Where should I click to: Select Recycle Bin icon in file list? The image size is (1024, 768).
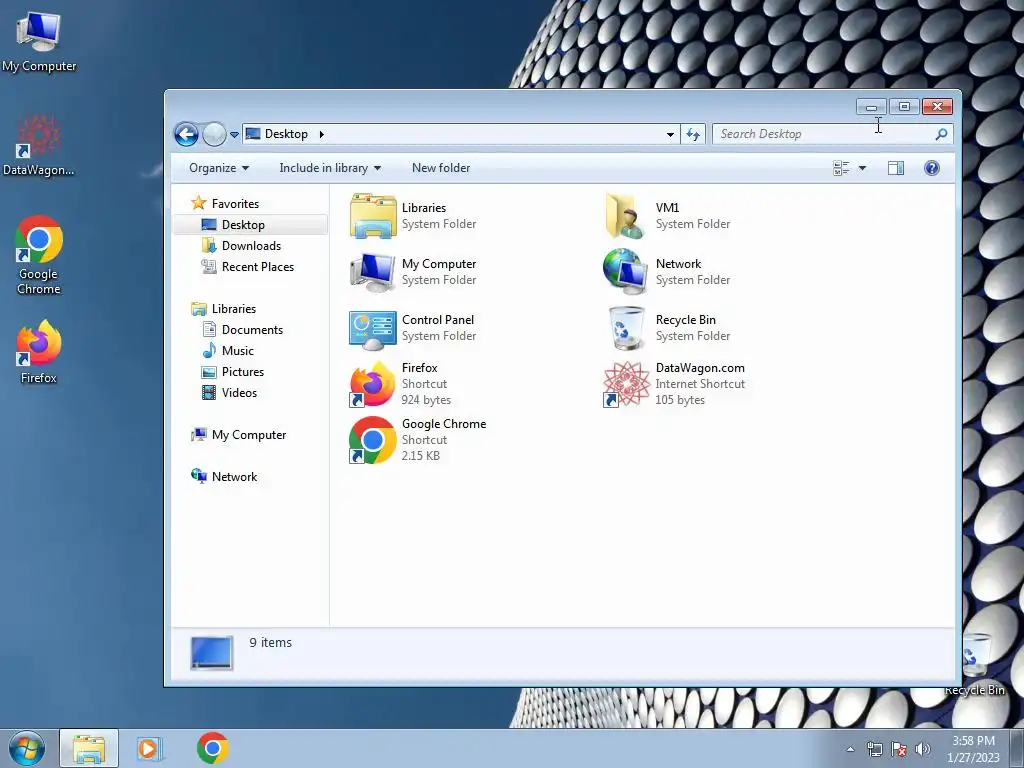click(626, 328)
